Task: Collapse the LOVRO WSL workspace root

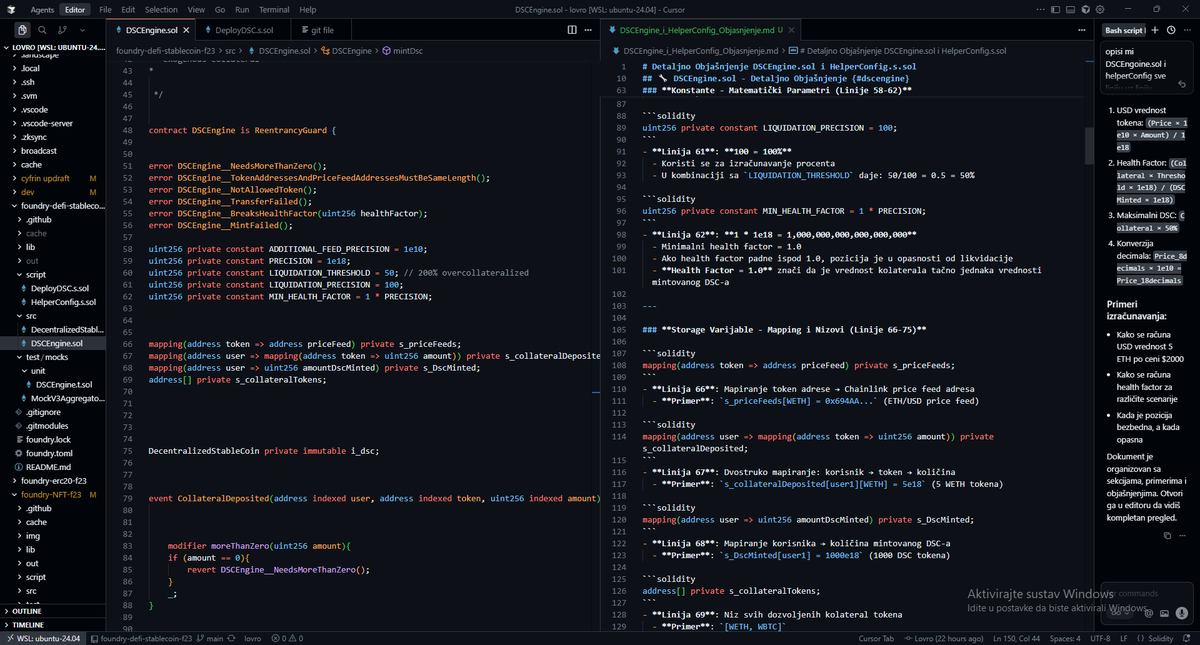Action: [53, 47]
